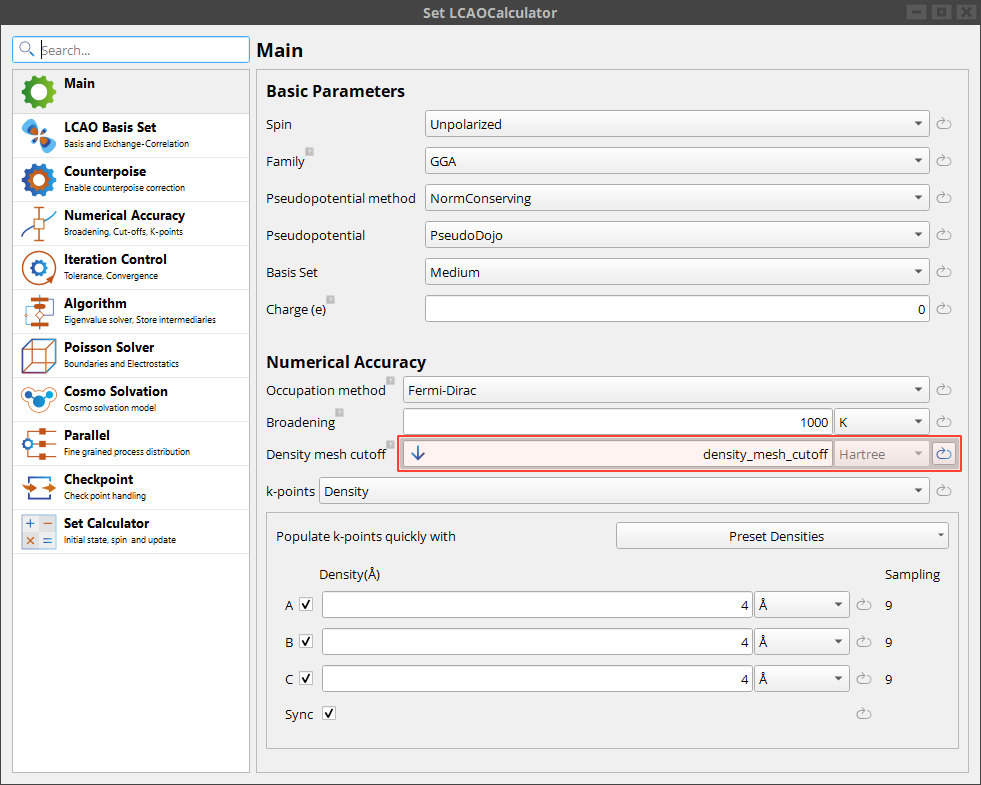Open the Checkpoint section
This screenshot has width=981, height=785.
pos(131,487)
